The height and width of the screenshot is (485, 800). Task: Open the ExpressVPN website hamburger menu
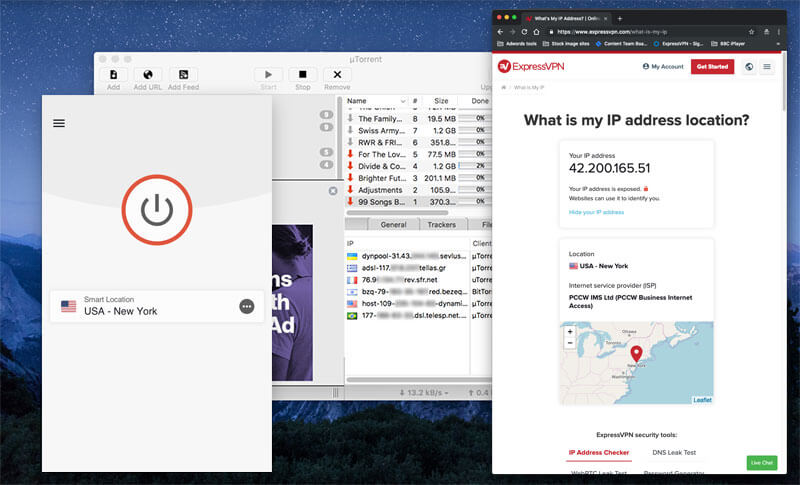click(x=766, y=67)
